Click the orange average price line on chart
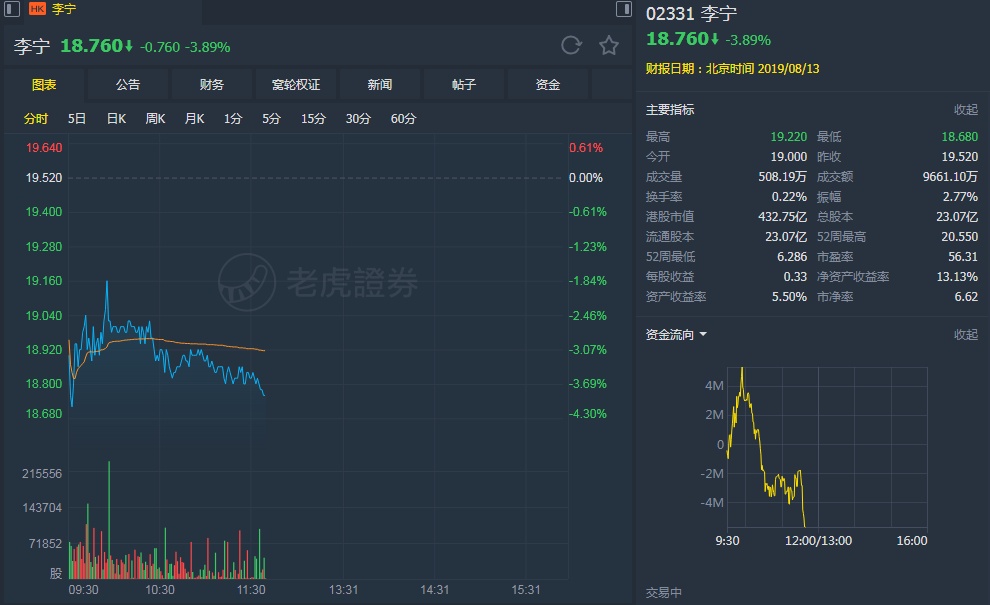Image resolution: width=990 pixels, height=605 pixels. coord(200,344)
